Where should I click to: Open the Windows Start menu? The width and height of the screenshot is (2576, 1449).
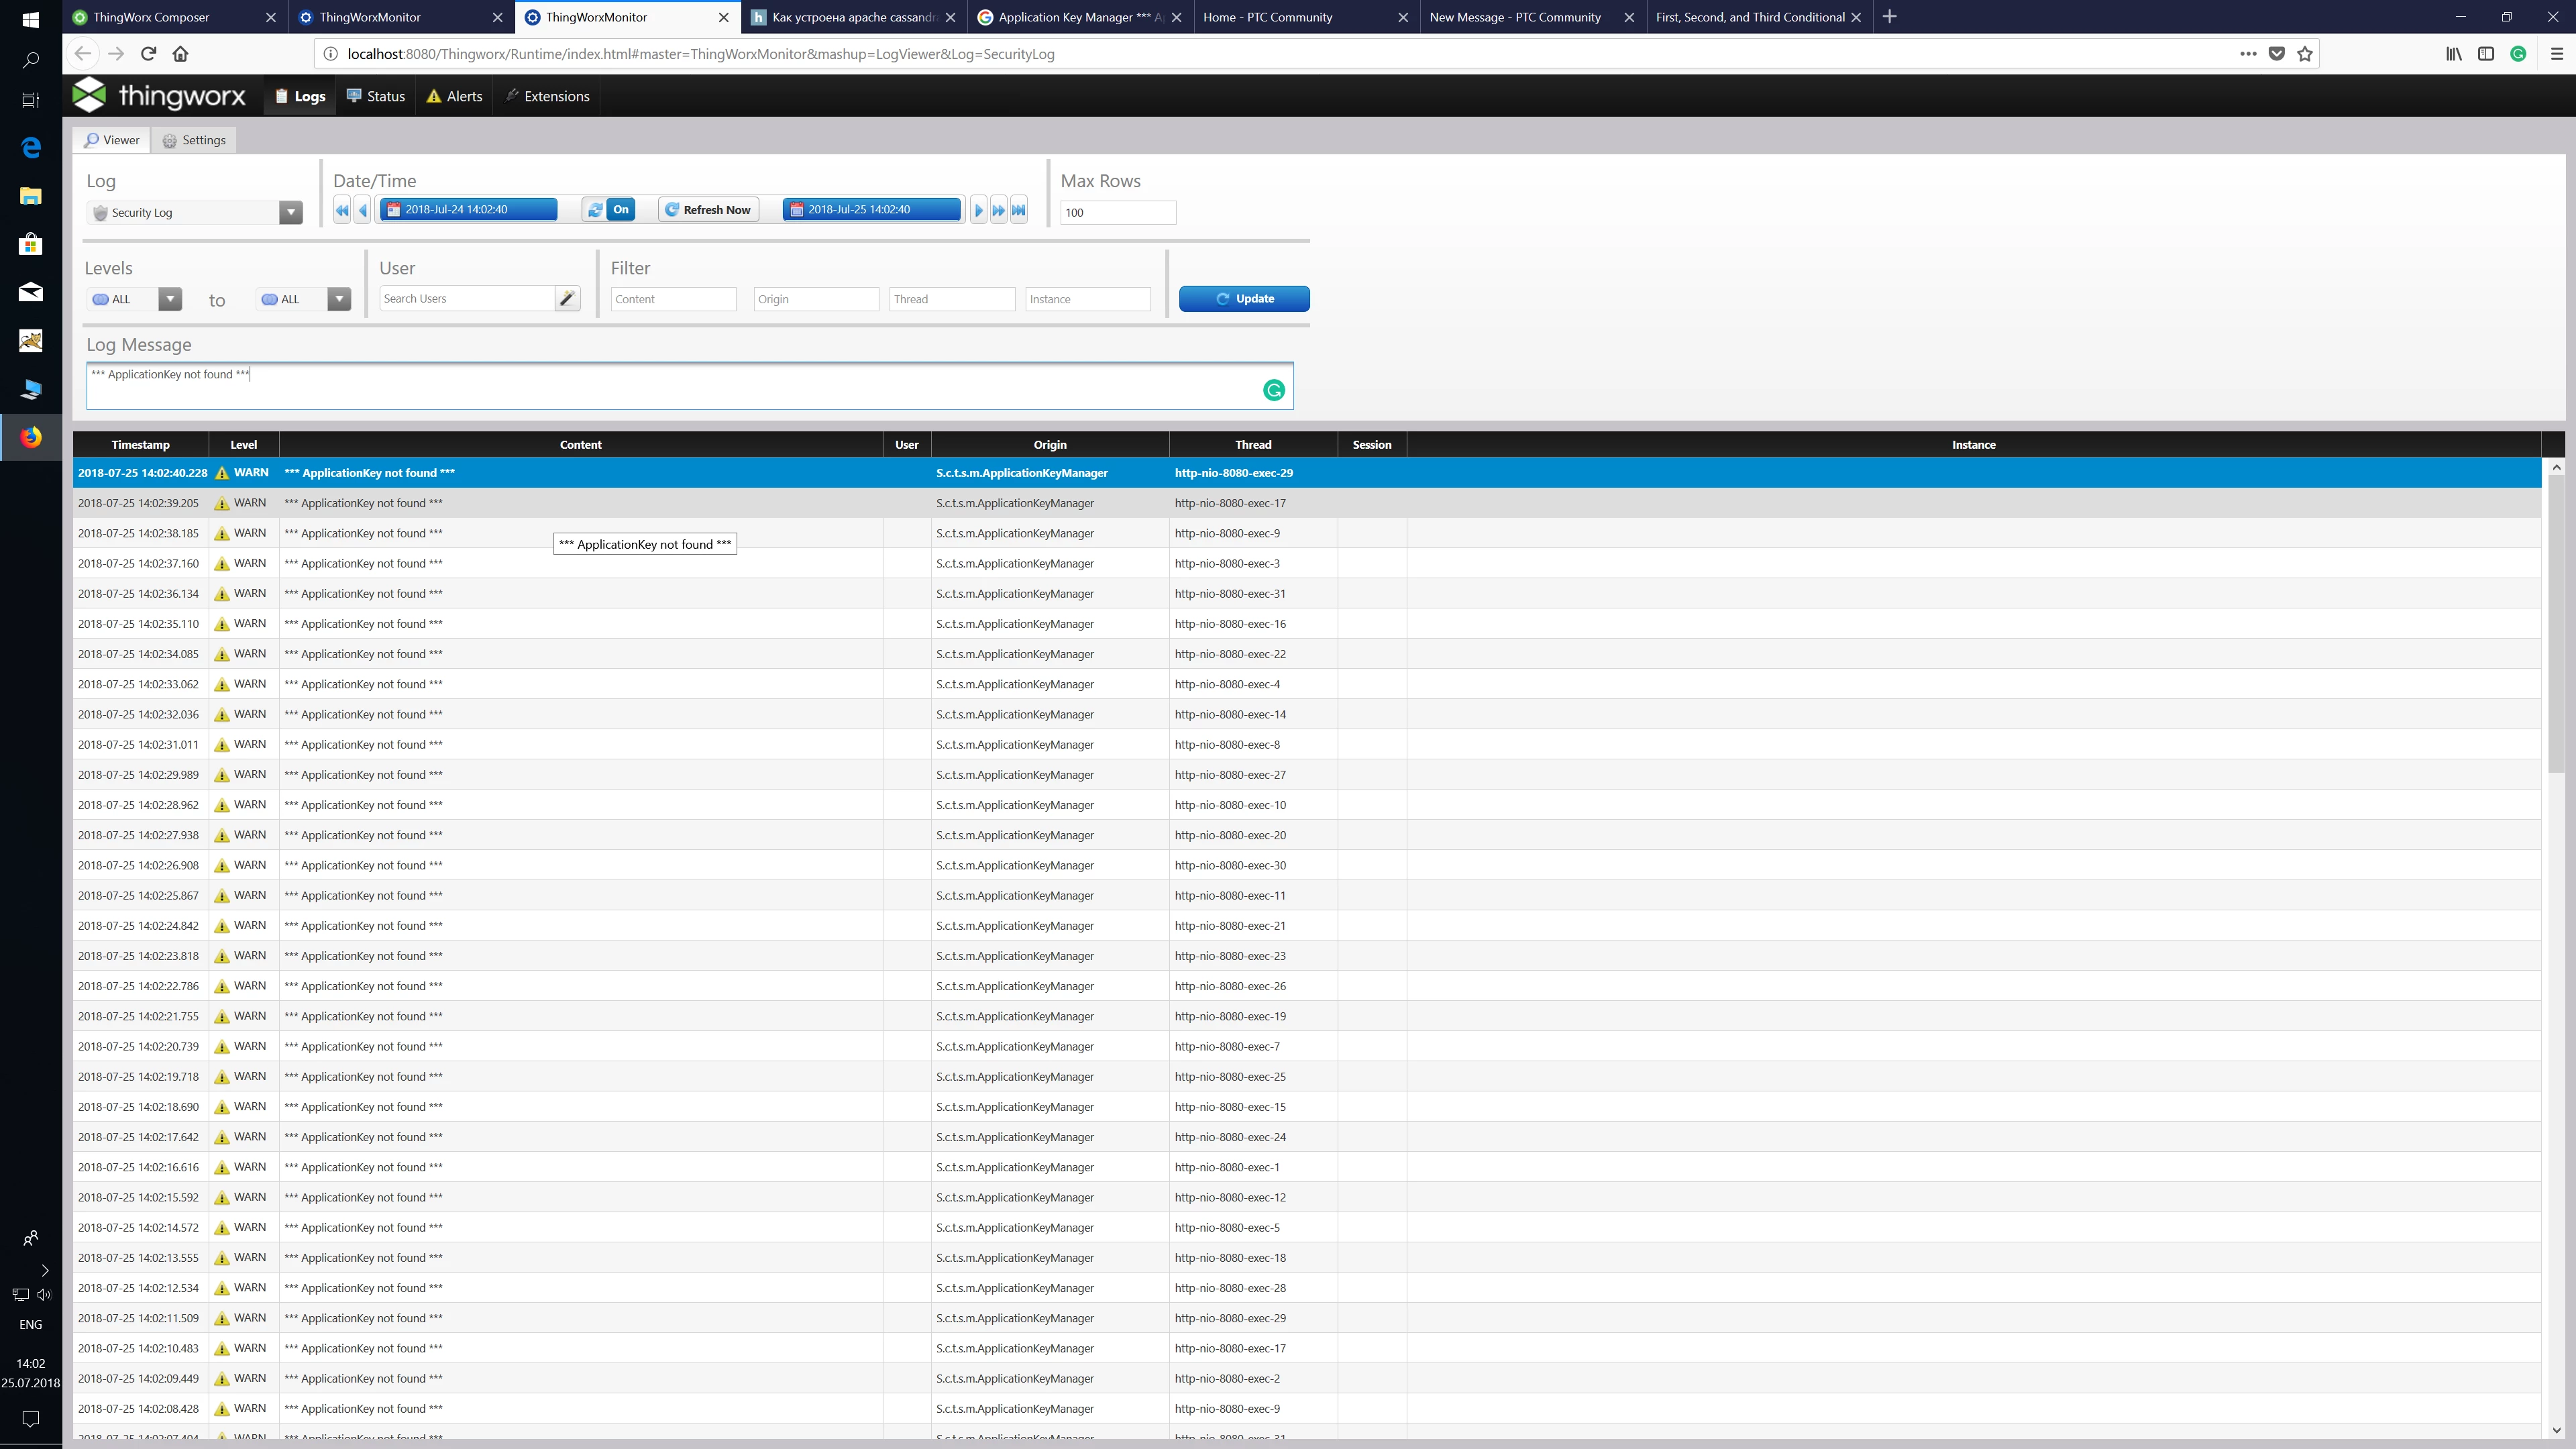(x=31, y=19)
